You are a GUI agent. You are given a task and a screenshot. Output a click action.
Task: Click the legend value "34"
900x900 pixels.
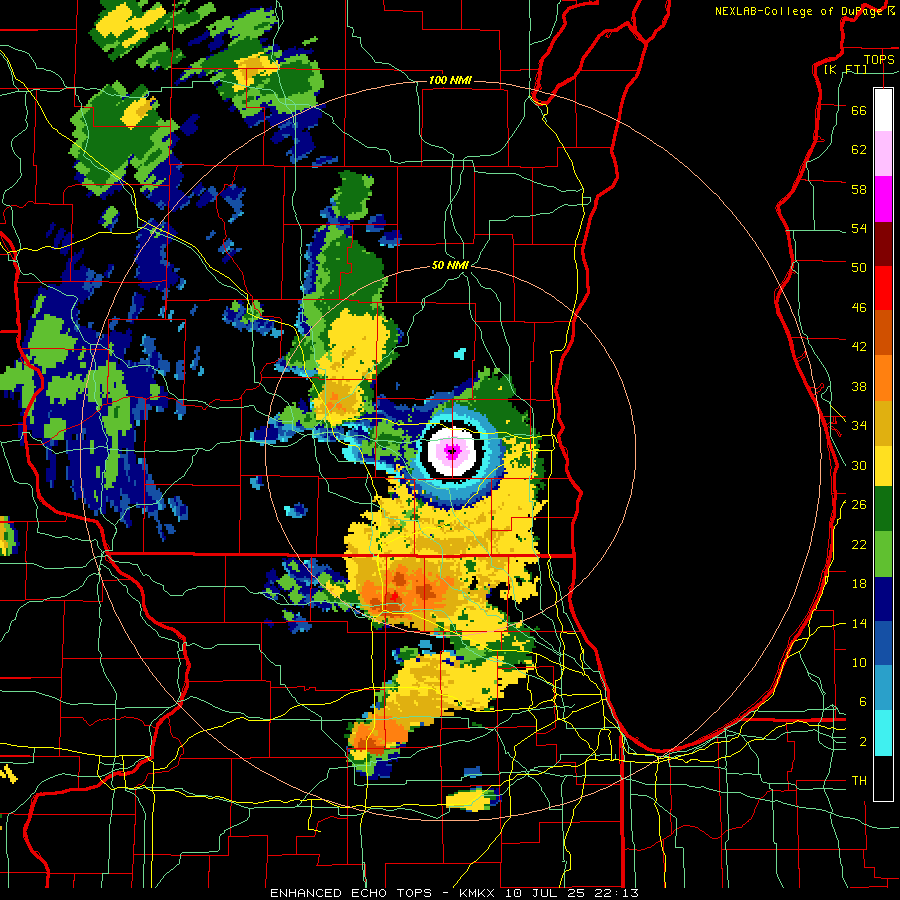tap(859, 426)
